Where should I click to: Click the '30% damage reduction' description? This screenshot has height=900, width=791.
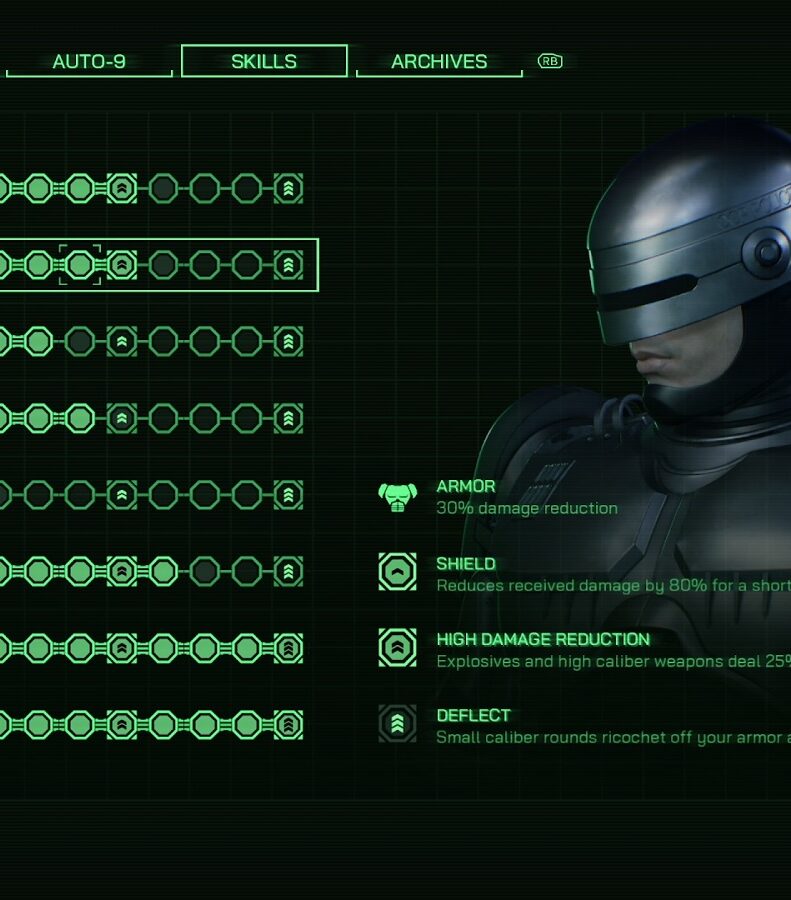[527, 508]
